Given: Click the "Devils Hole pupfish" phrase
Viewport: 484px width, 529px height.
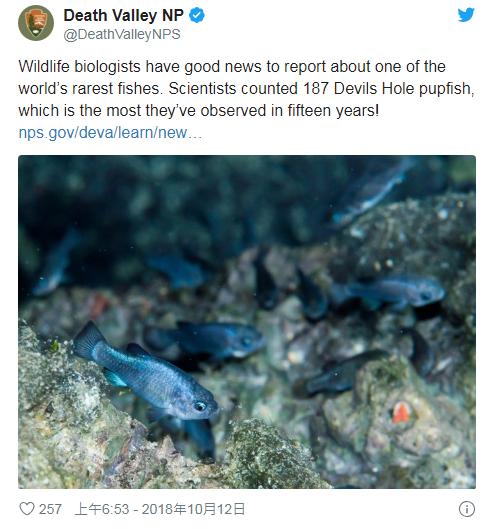Looking at the screenshot, I should coord(404,88).
